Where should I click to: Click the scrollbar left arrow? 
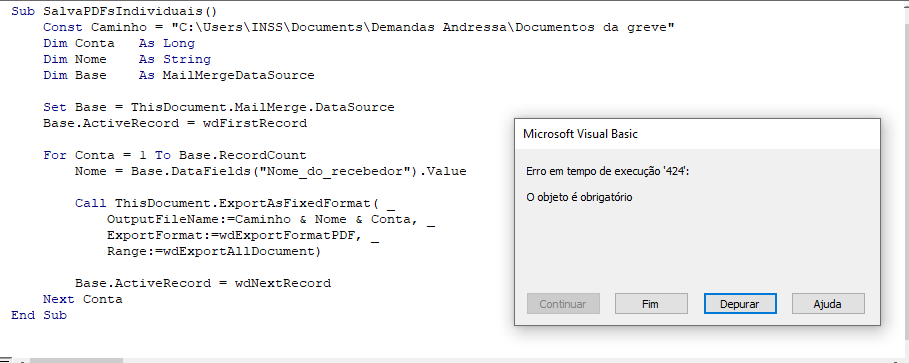pos(23,360)
